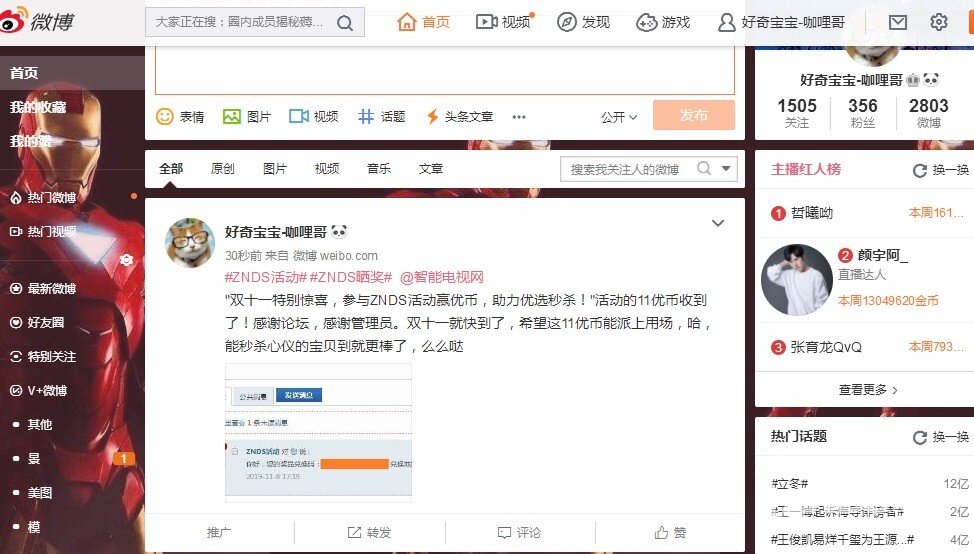Select the 原创 feed tab
The width and height of the screenshot is (974, 554).
coord(222,168)
